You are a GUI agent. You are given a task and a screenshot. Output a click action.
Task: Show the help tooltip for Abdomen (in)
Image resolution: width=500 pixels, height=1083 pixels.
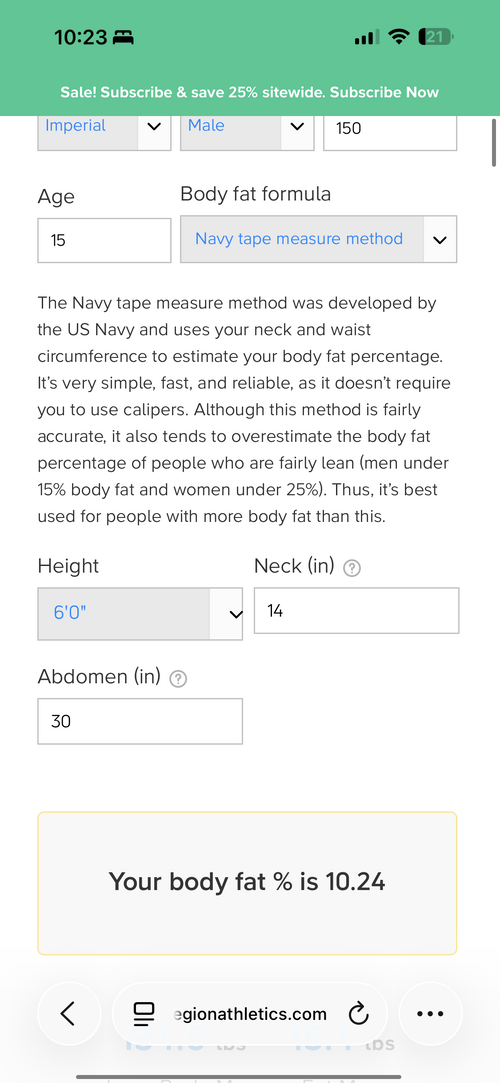tap(178, 679)
